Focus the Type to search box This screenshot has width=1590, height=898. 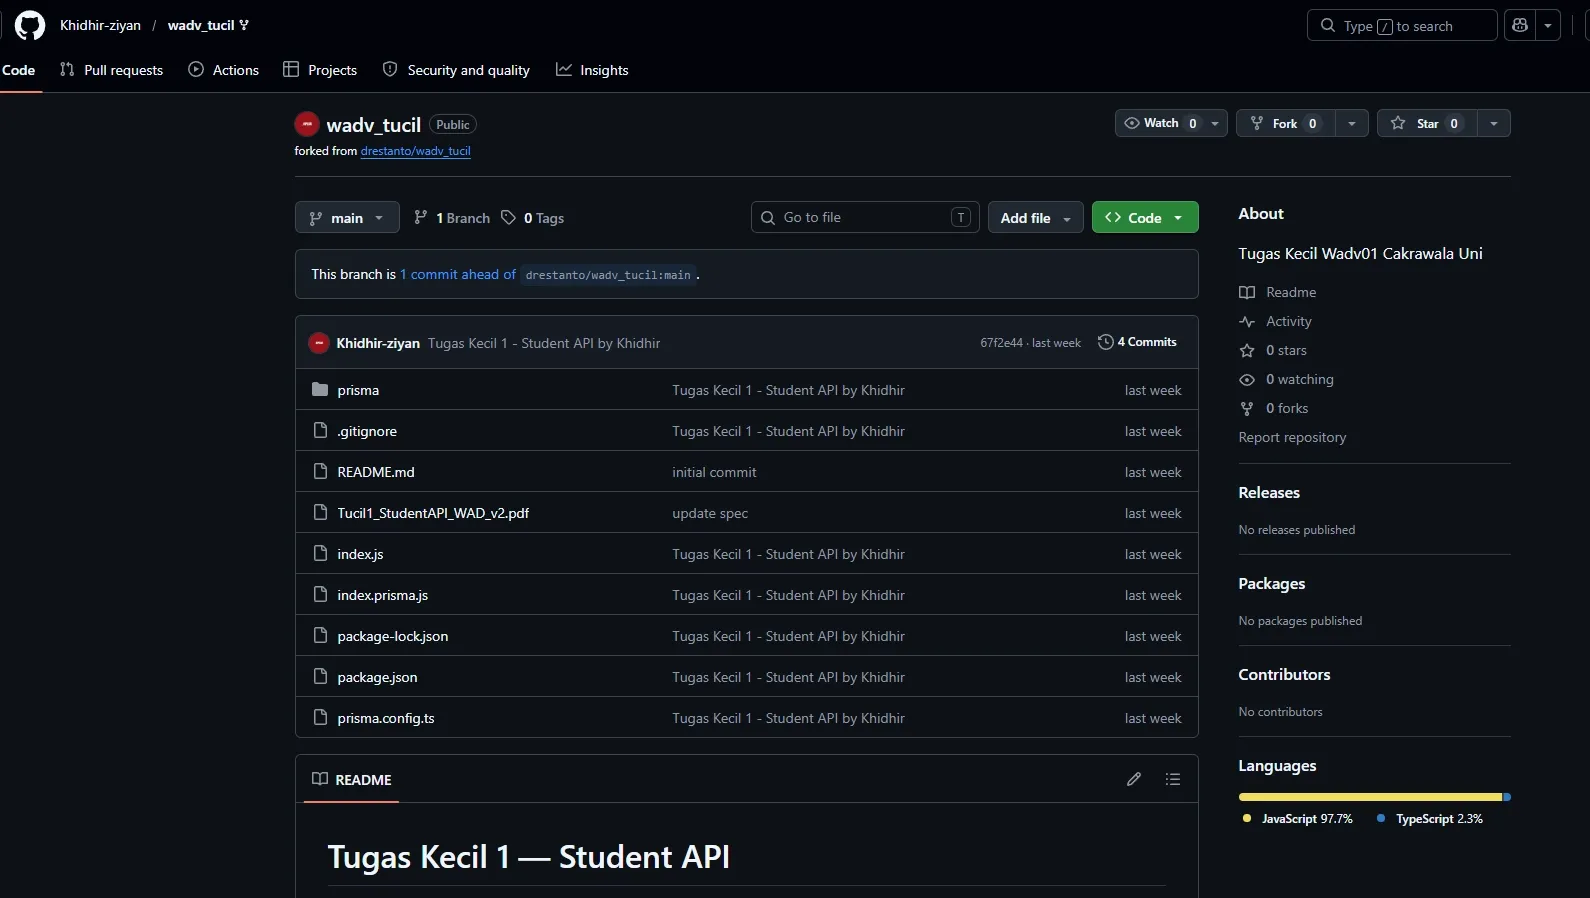[x=1401, y=25]
